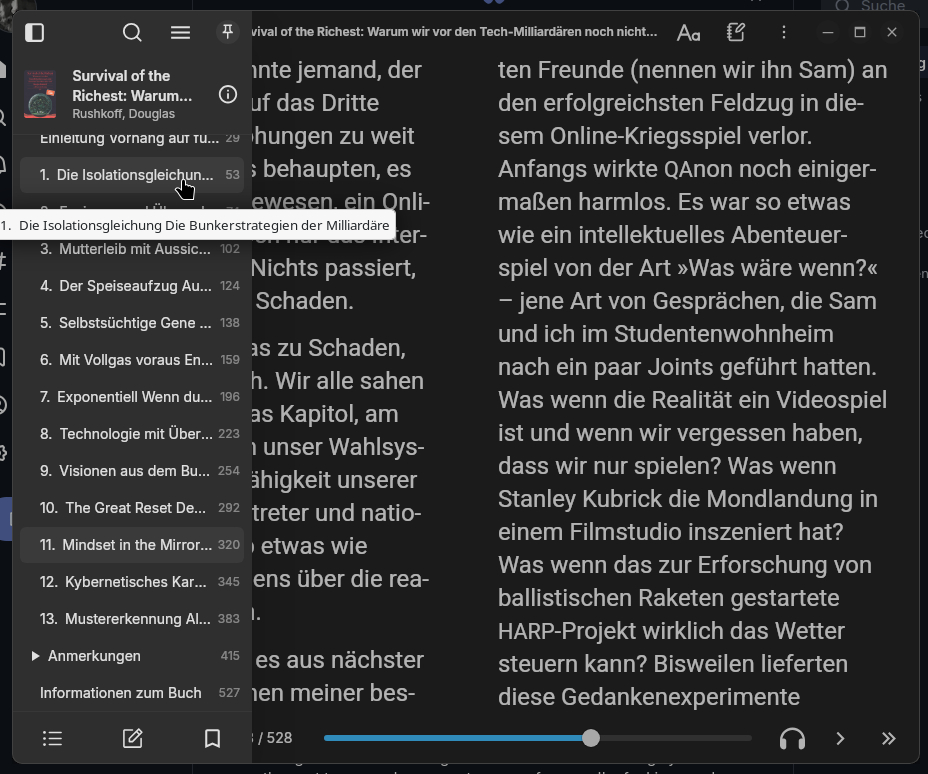Switch to the annotations tab
This screenshot has height=774, width=928.
coord(132,738)
